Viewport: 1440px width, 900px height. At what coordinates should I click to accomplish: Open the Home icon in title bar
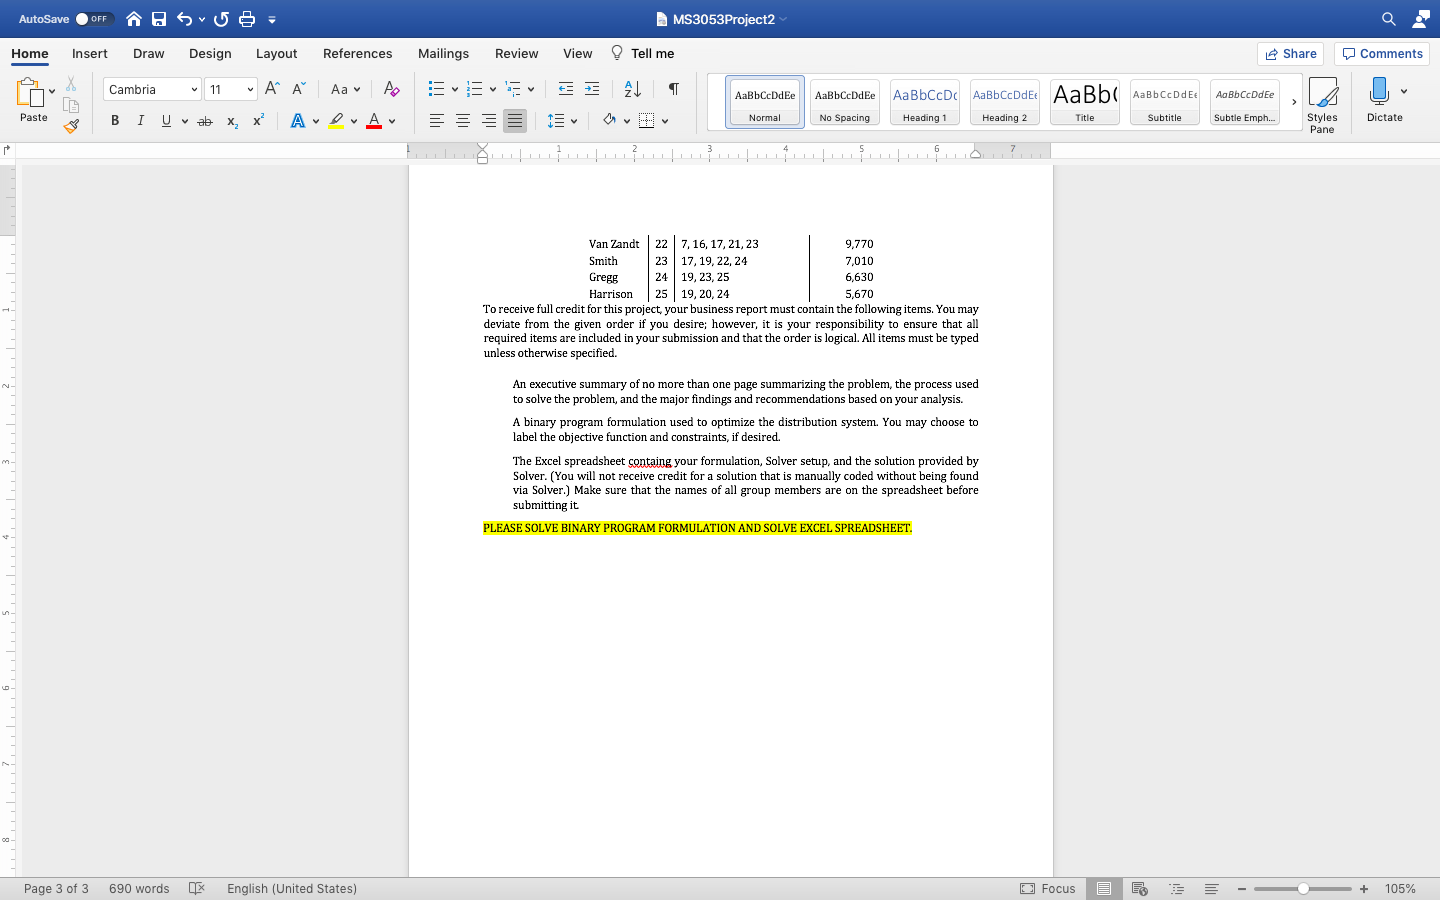pyautogui.click(x=134, y=19)
